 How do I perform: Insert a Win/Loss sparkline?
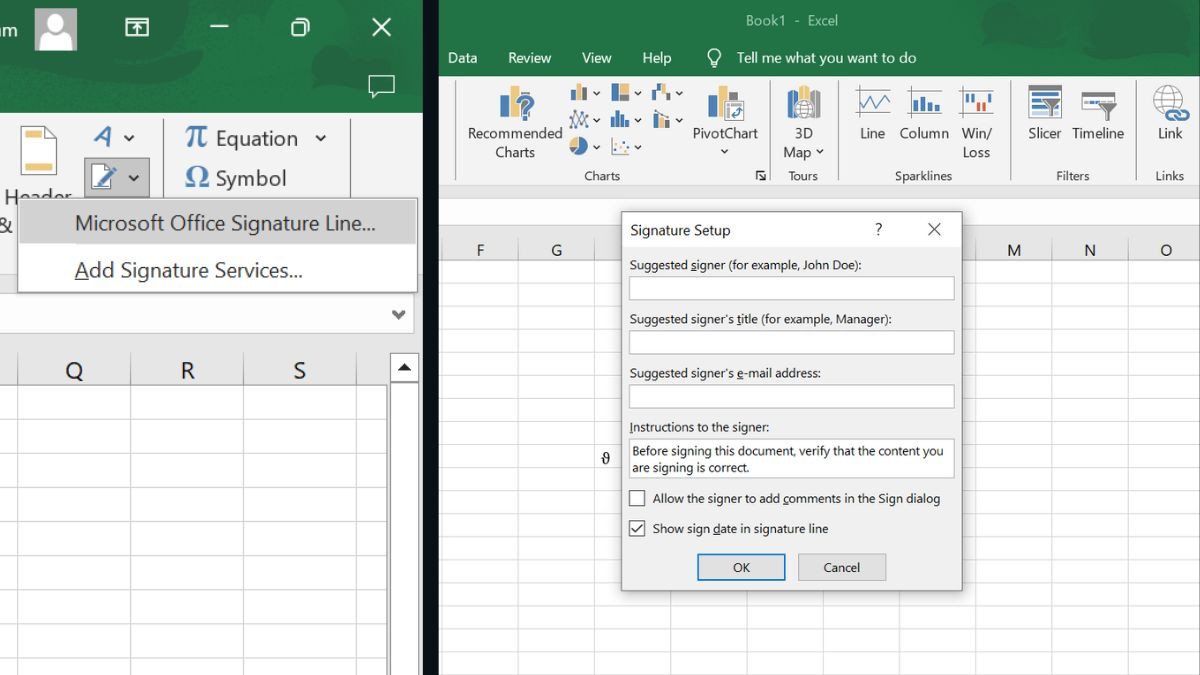[976, 123]
